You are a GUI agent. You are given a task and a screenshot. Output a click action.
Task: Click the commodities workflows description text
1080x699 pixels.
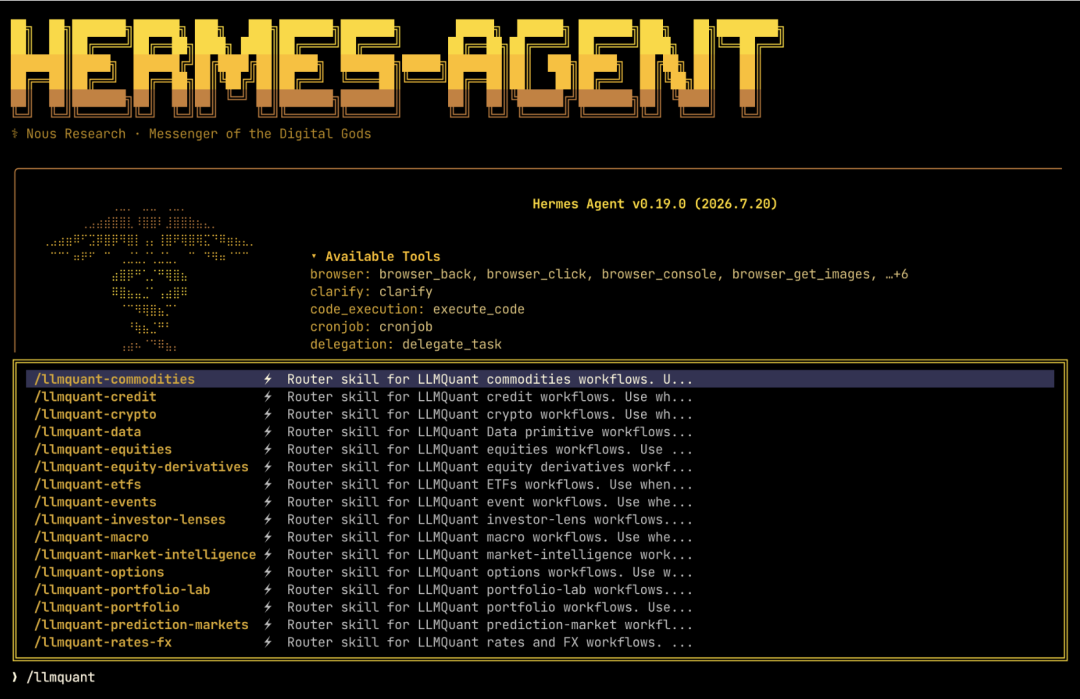pos(490,379)
